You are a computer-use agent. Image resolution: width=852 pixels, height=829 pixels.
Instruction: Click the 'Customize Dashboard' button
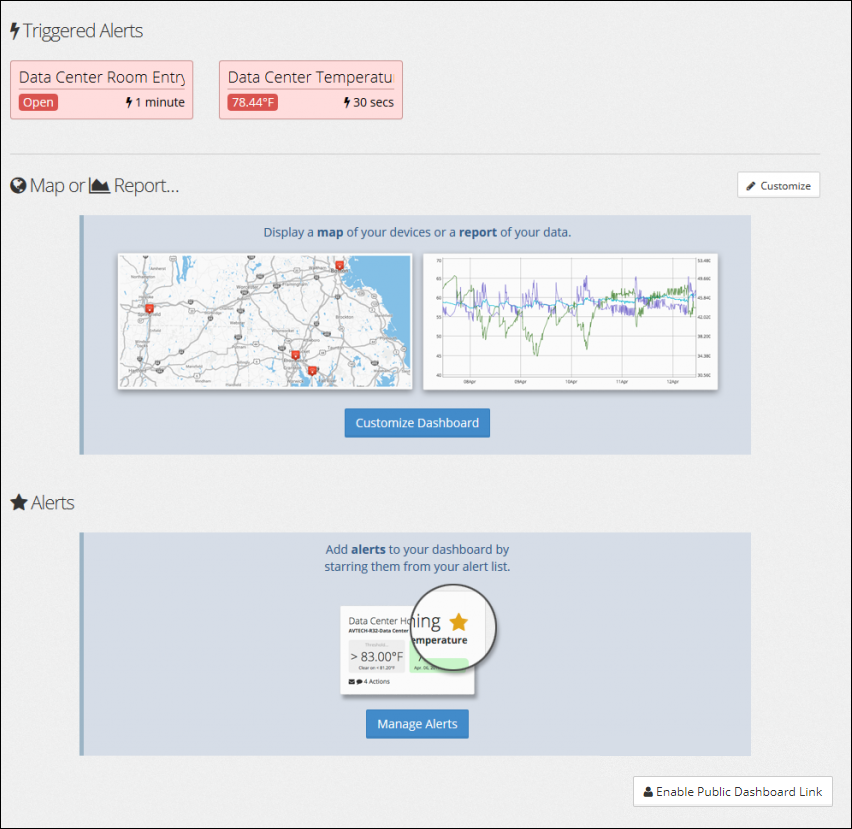[x=416, y=423]
